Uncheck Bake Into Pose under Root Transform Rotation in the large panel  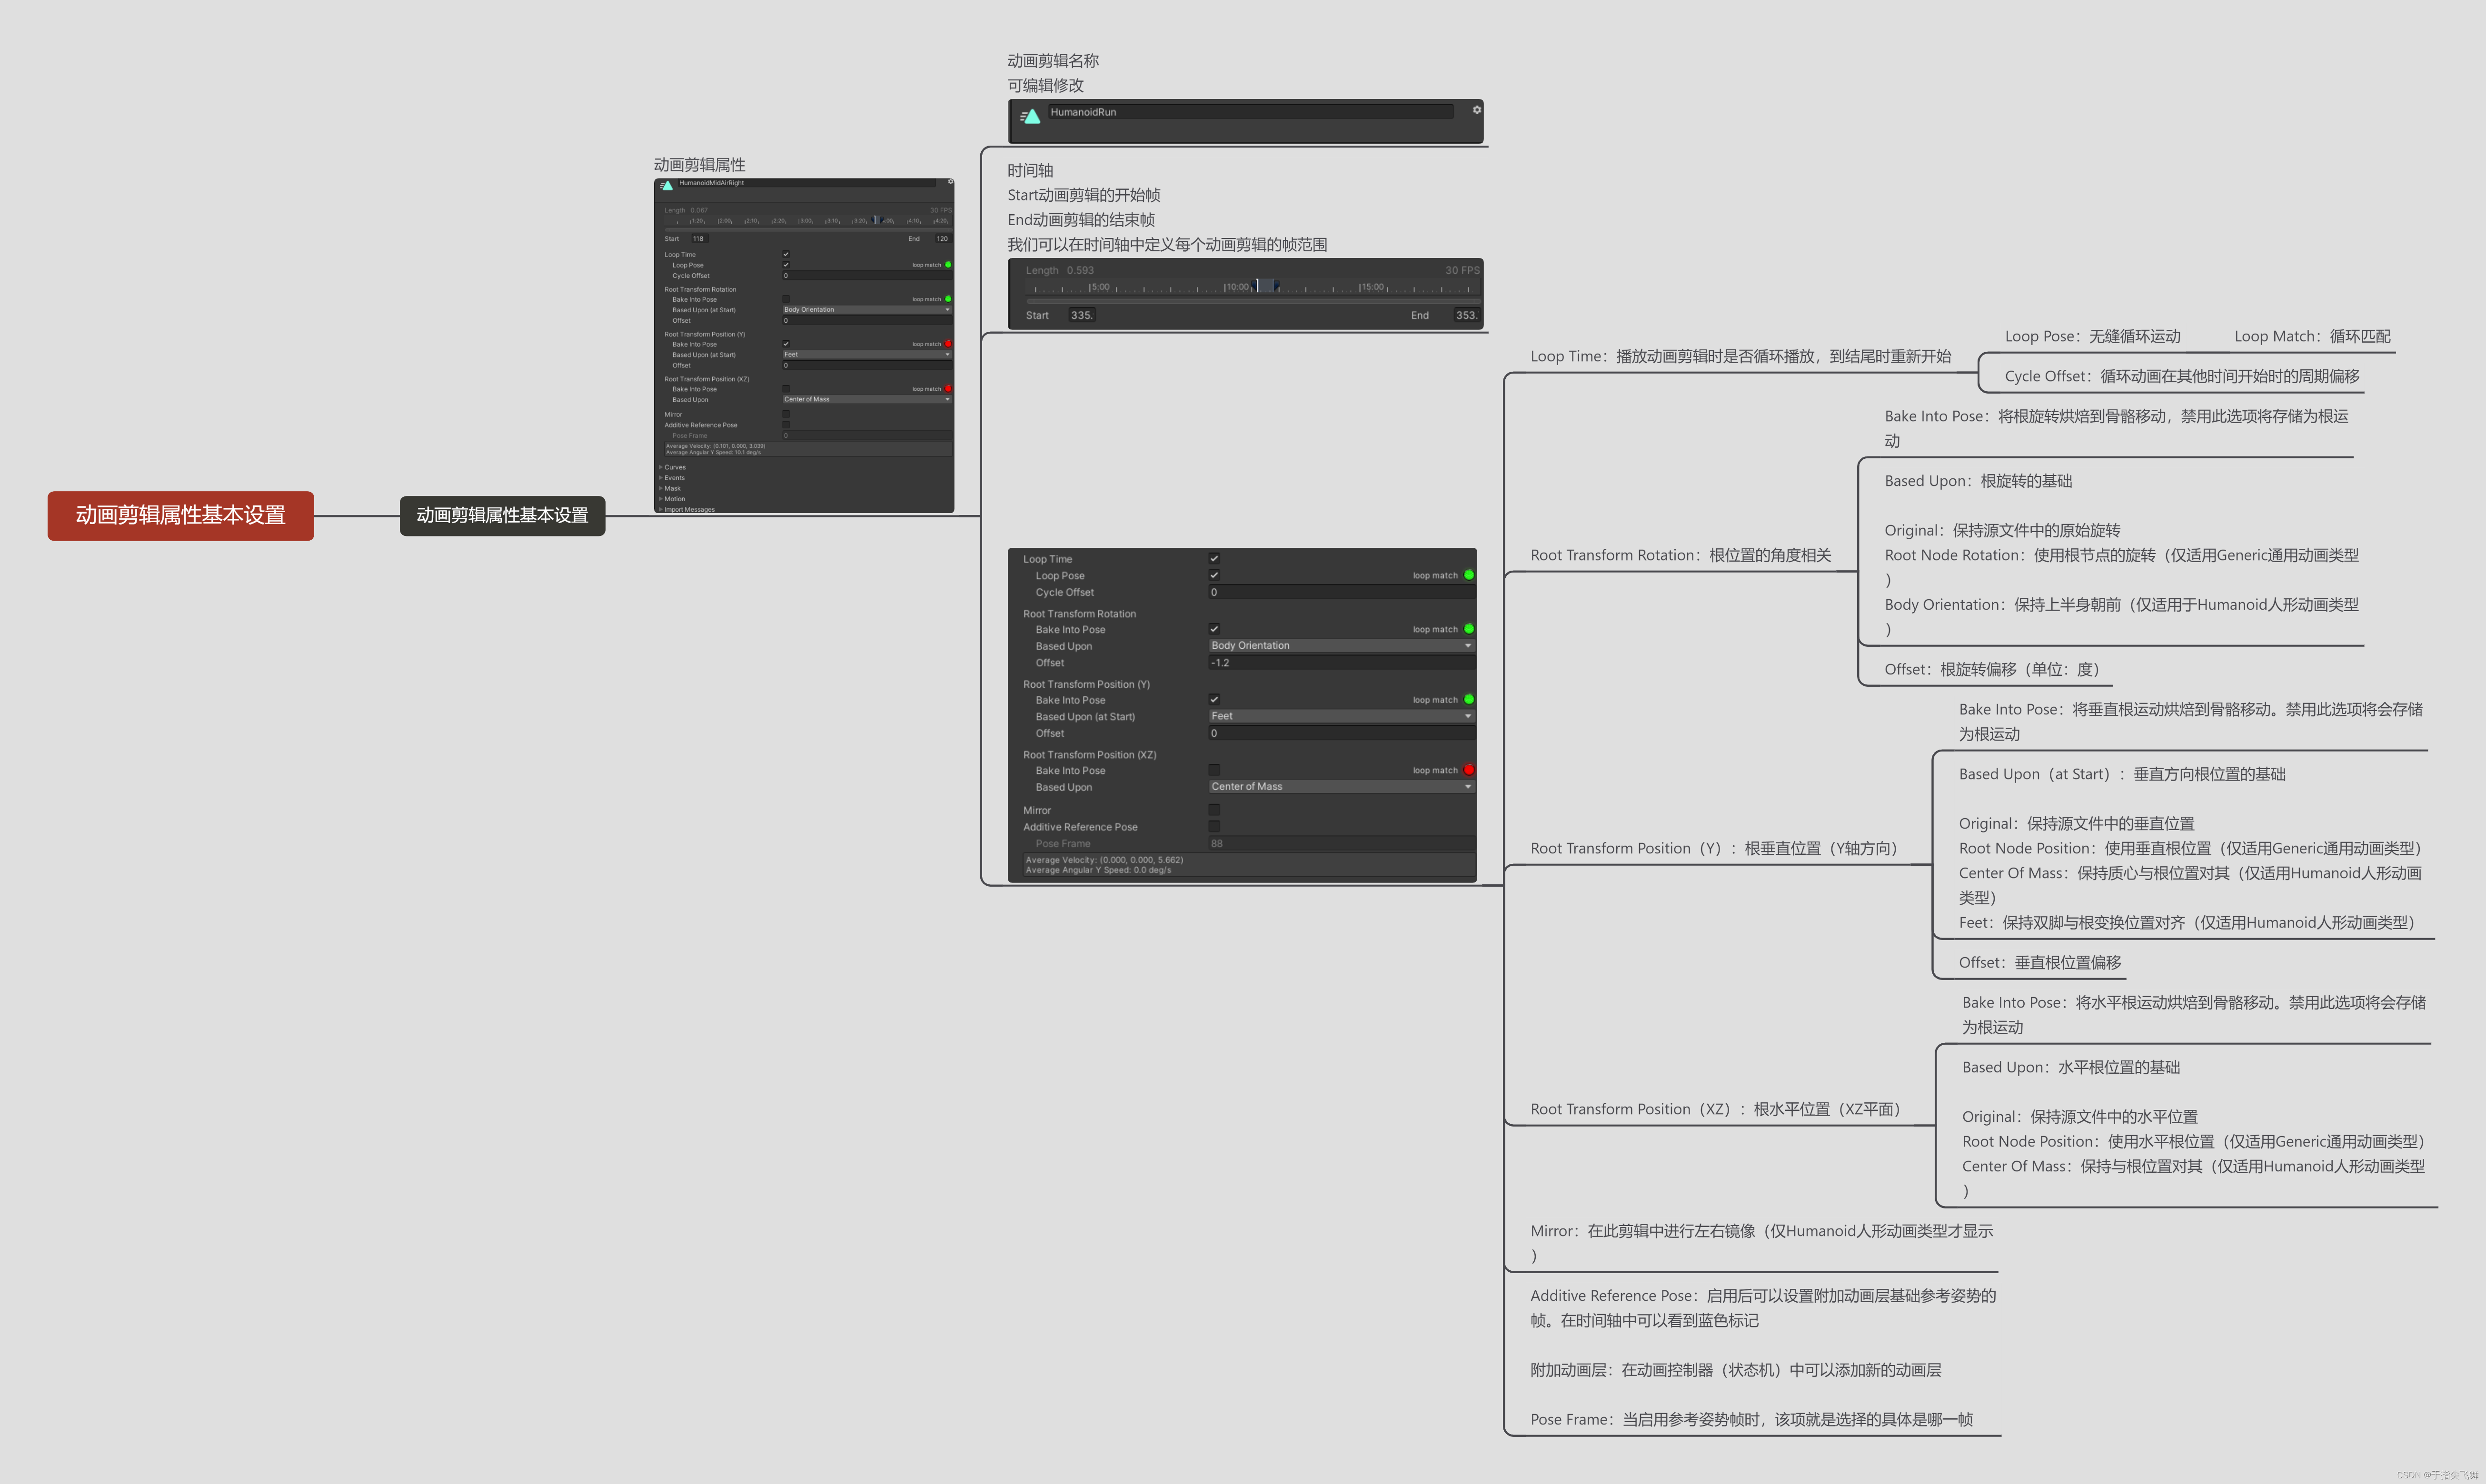point(1214,629)
